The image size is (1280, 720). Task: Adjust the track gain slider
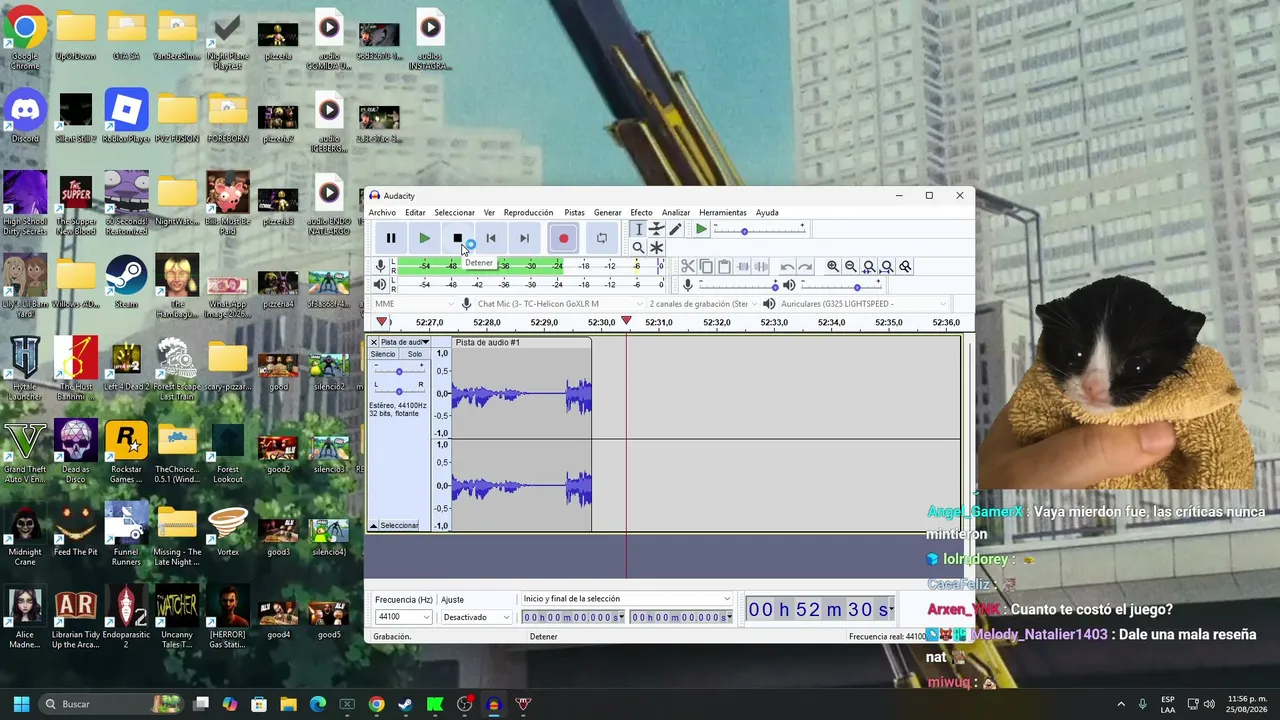coord(399,371)
